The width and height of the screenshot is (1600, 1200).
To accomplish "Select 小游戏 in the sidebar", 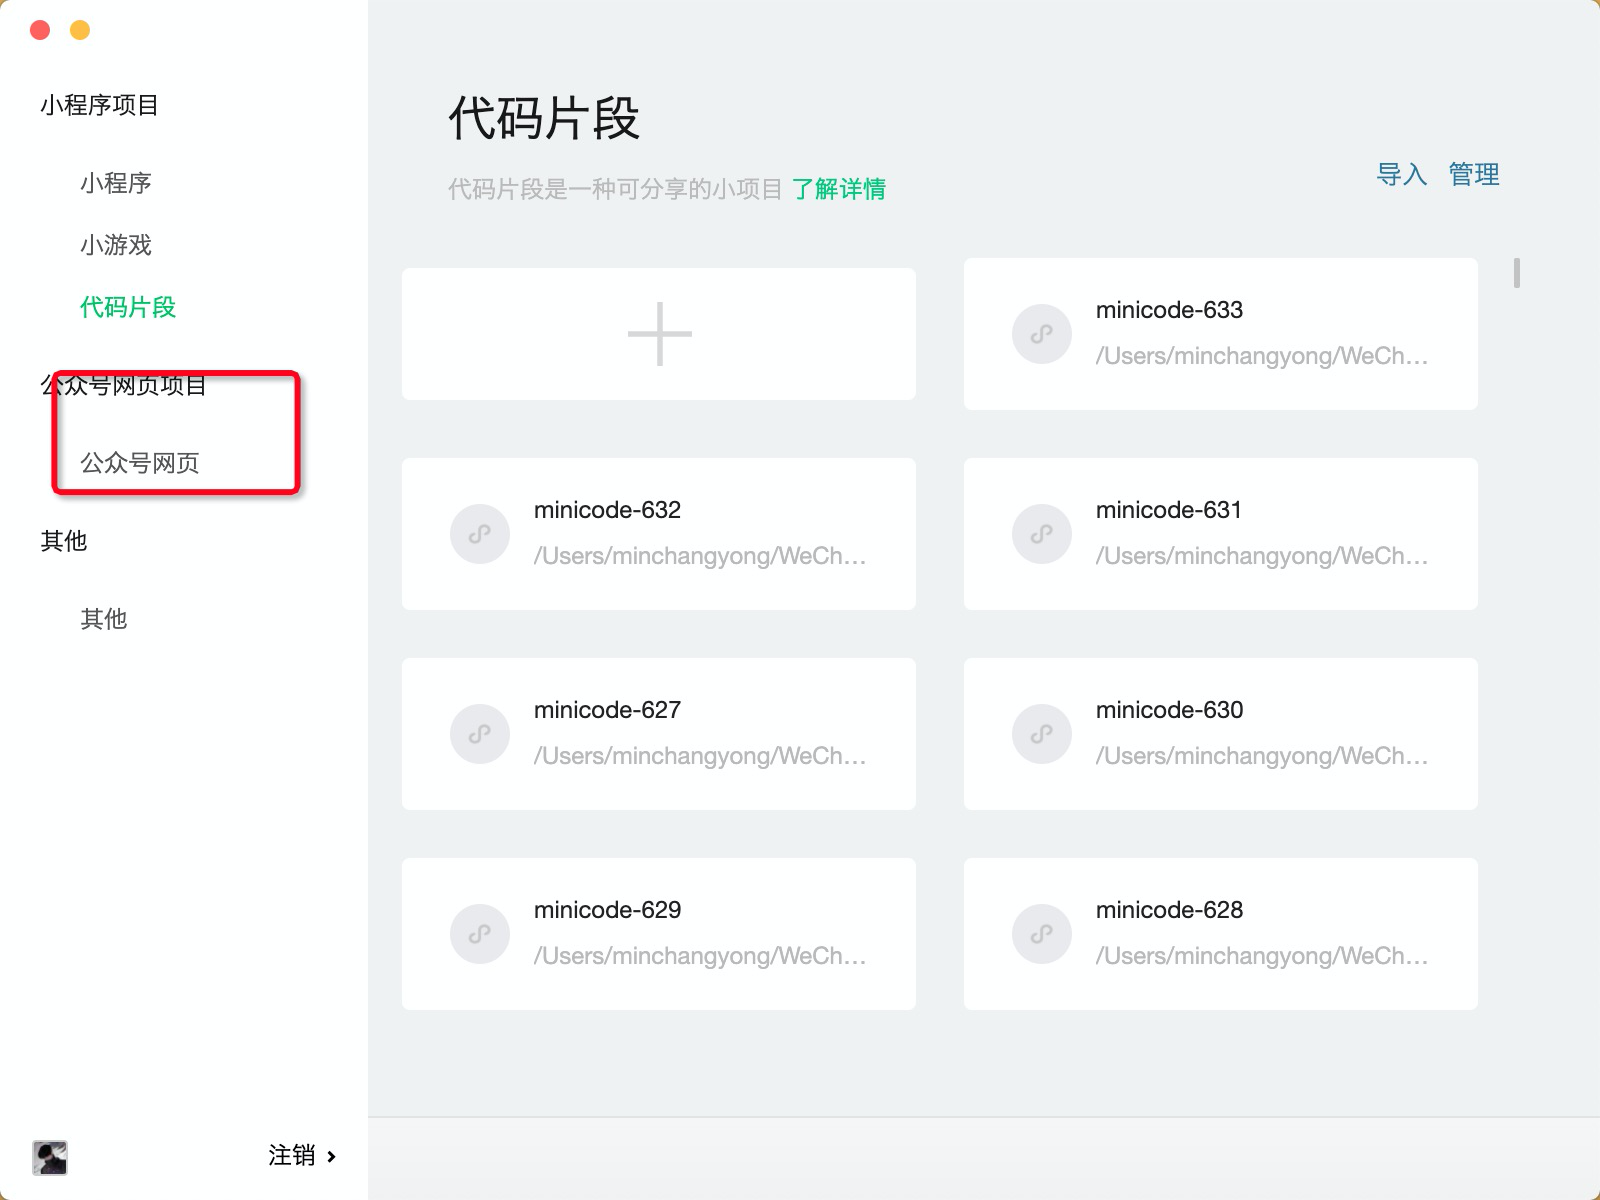I will [x=116, y=245].
